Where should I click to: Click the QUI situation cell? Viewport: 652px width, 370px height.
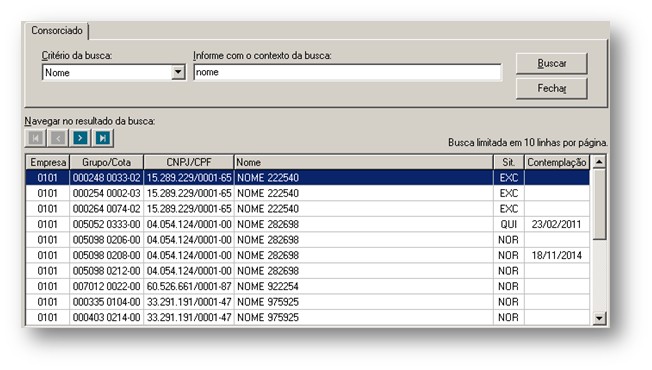(x=509, y=224)
